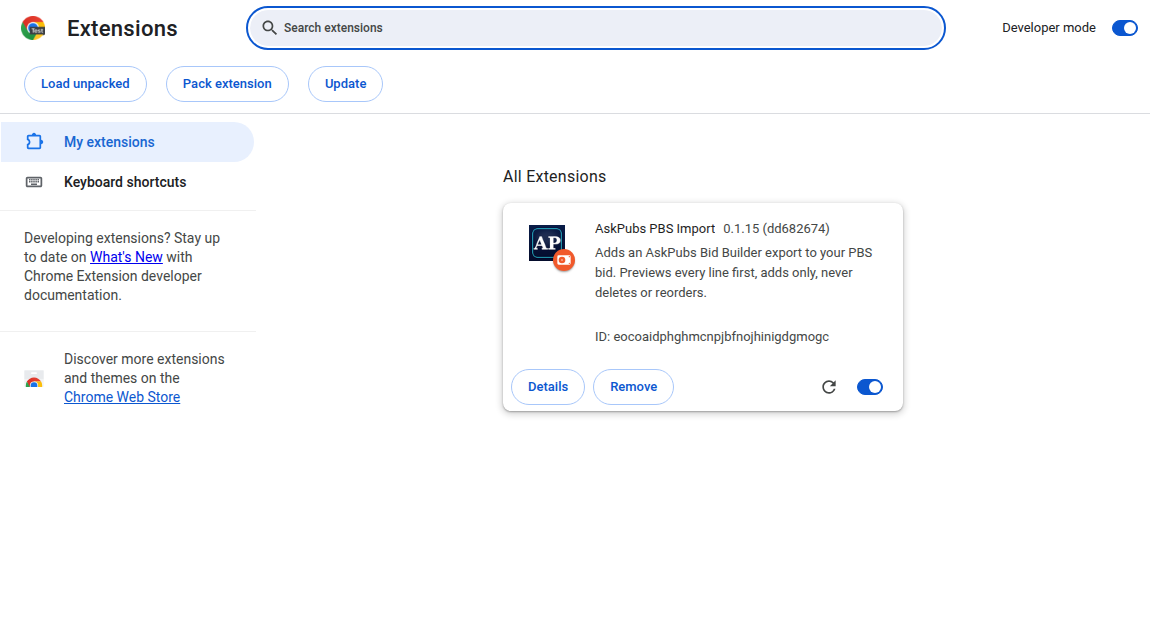Click the AskPubs PBS Import extension icon
The image size is (1150, 620).
point(547,243)
